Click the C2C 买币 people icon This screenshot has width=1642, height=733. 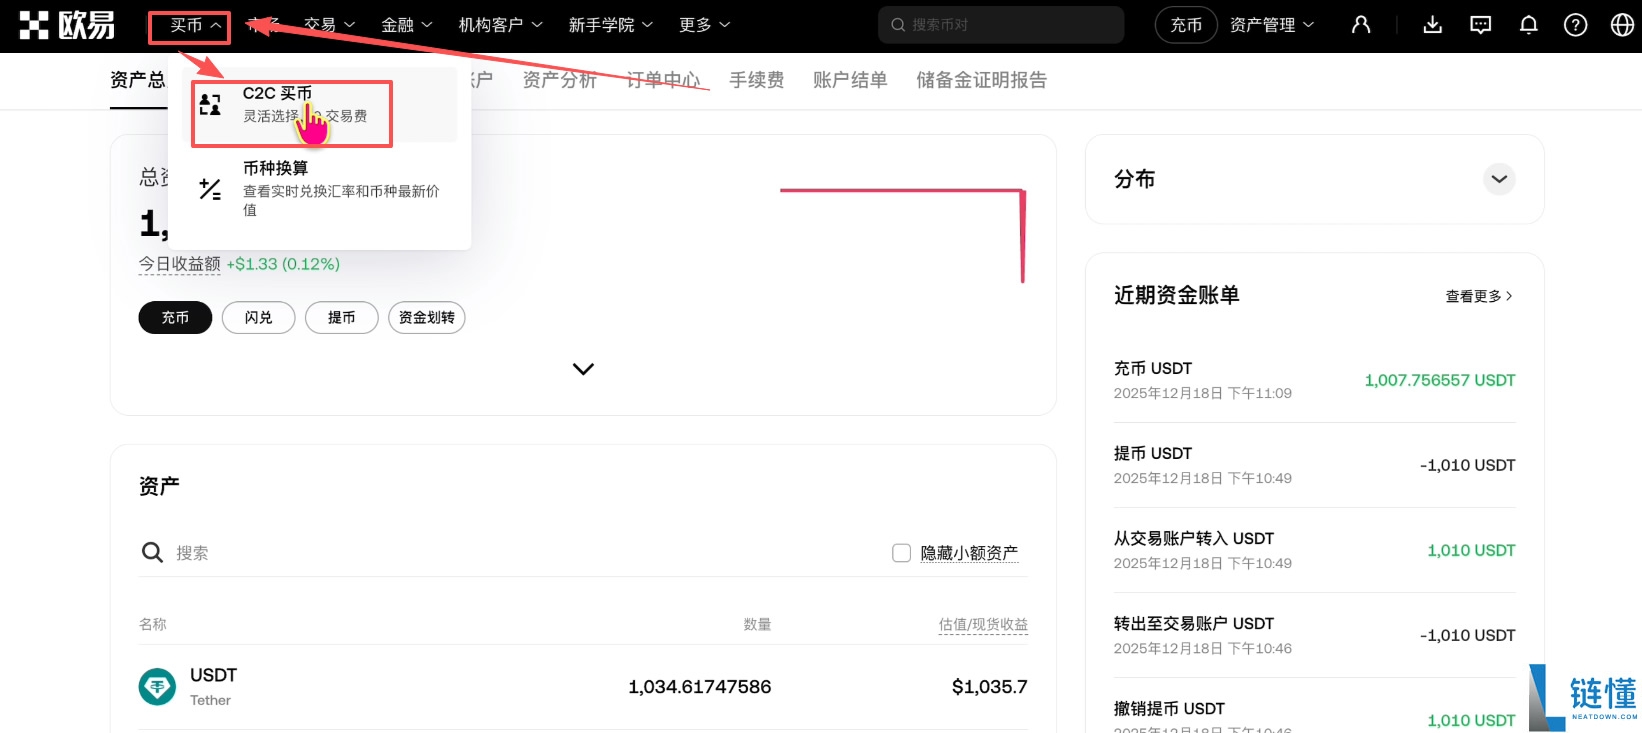click(210, 104)
